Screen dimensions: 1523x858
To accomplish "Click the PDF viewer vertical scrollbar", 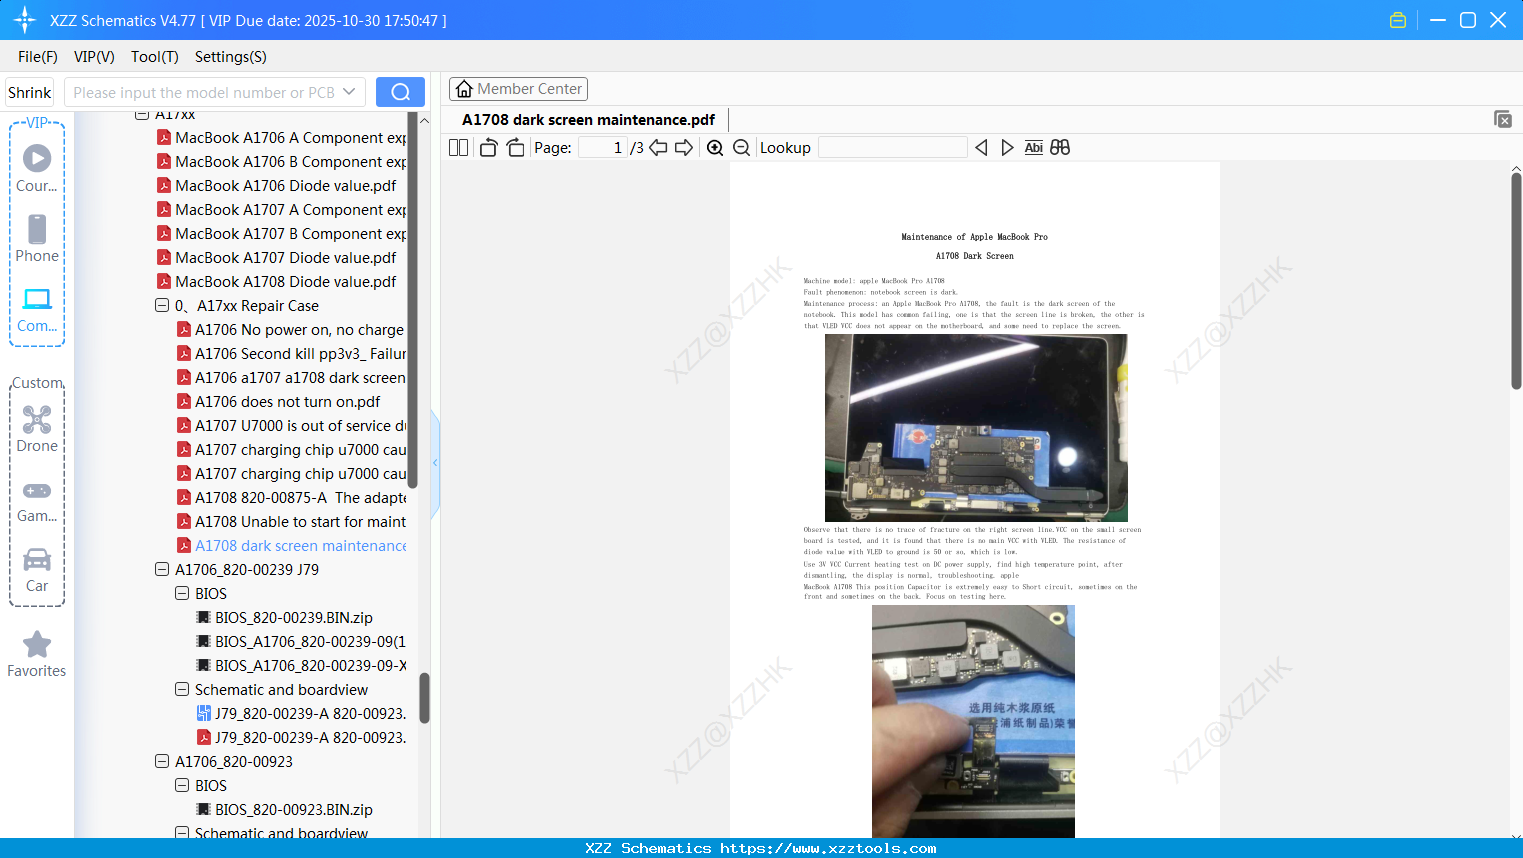I will [1516, 281].
